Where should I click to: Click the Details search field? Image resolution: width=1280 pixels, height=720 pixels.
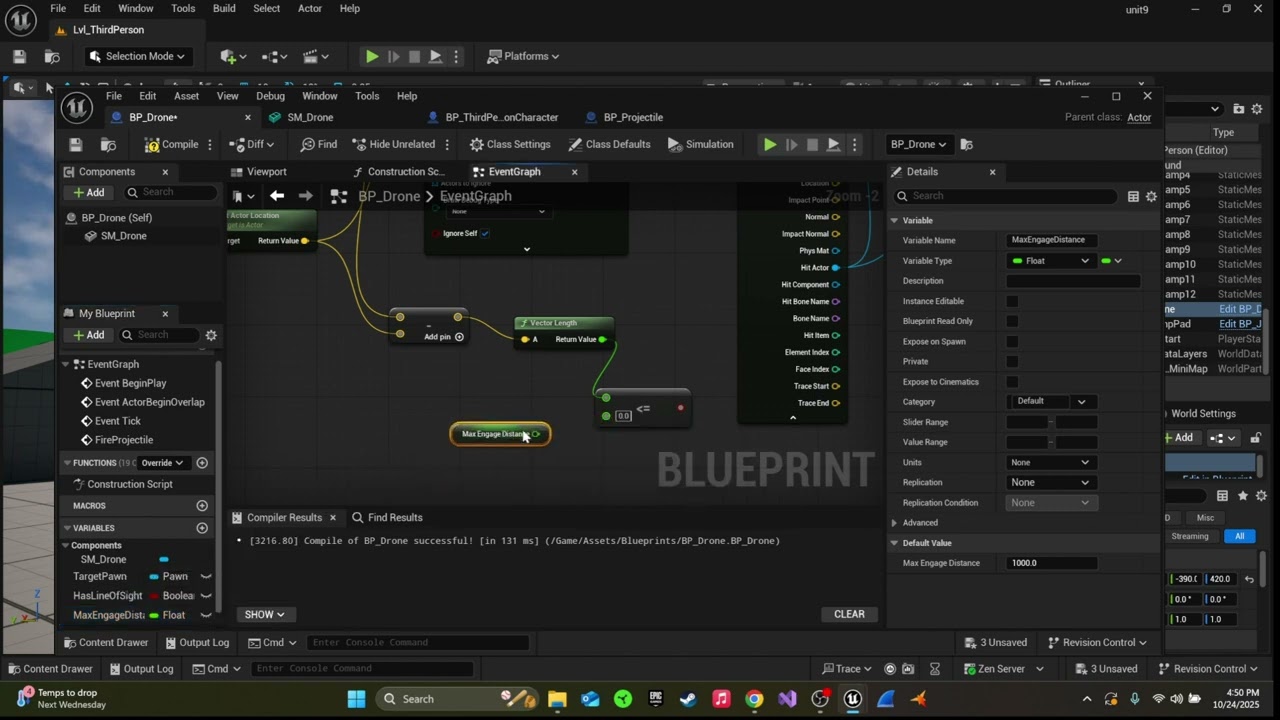(1005, 196)
